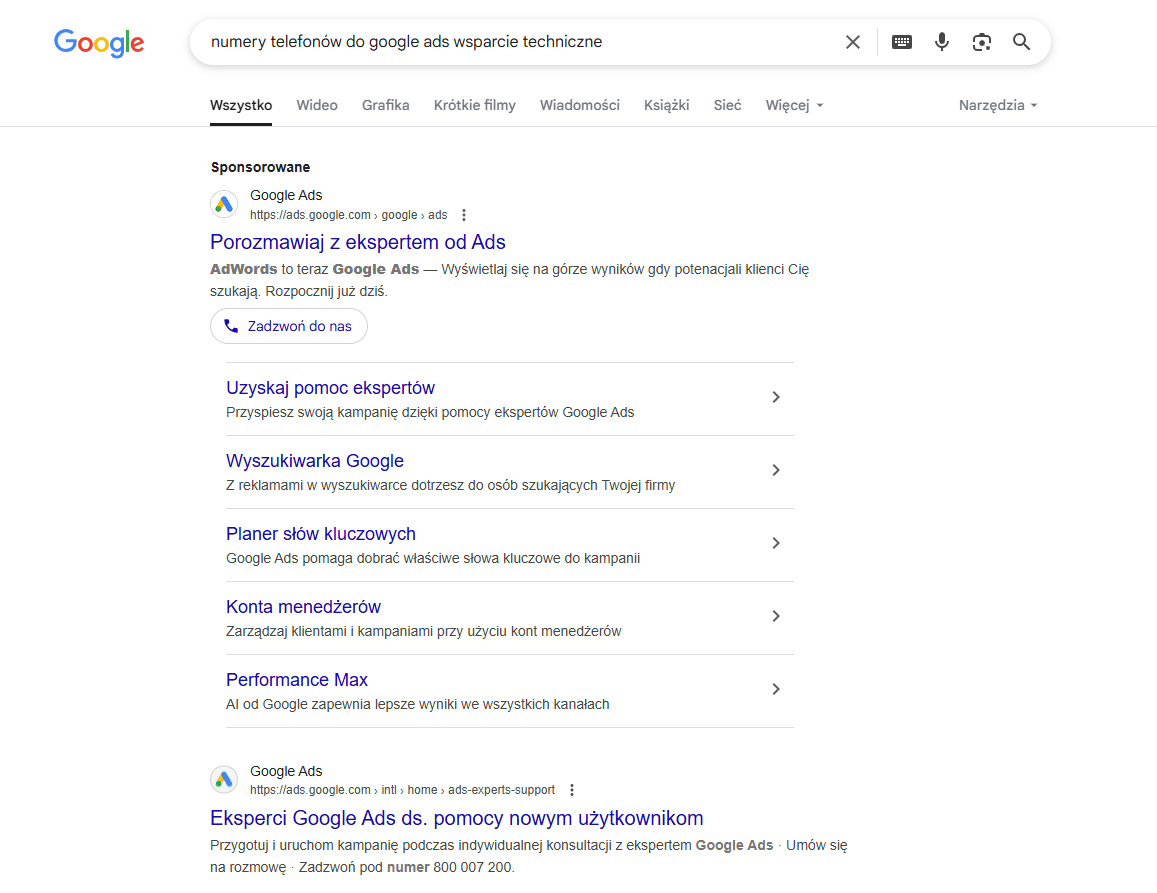The width and height of the screenshot is (1157, 893).
Task: Open the Performance Max sitelink
Action: coord(297,680)
